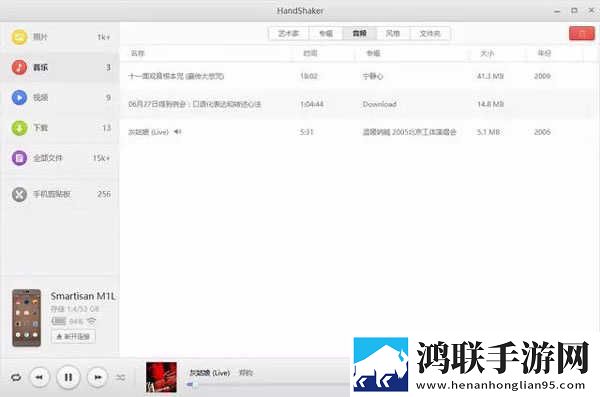Select the highlighted songs tab
Image resolution: width=600 pixels, height=397 pixels.
pos(359,34)
